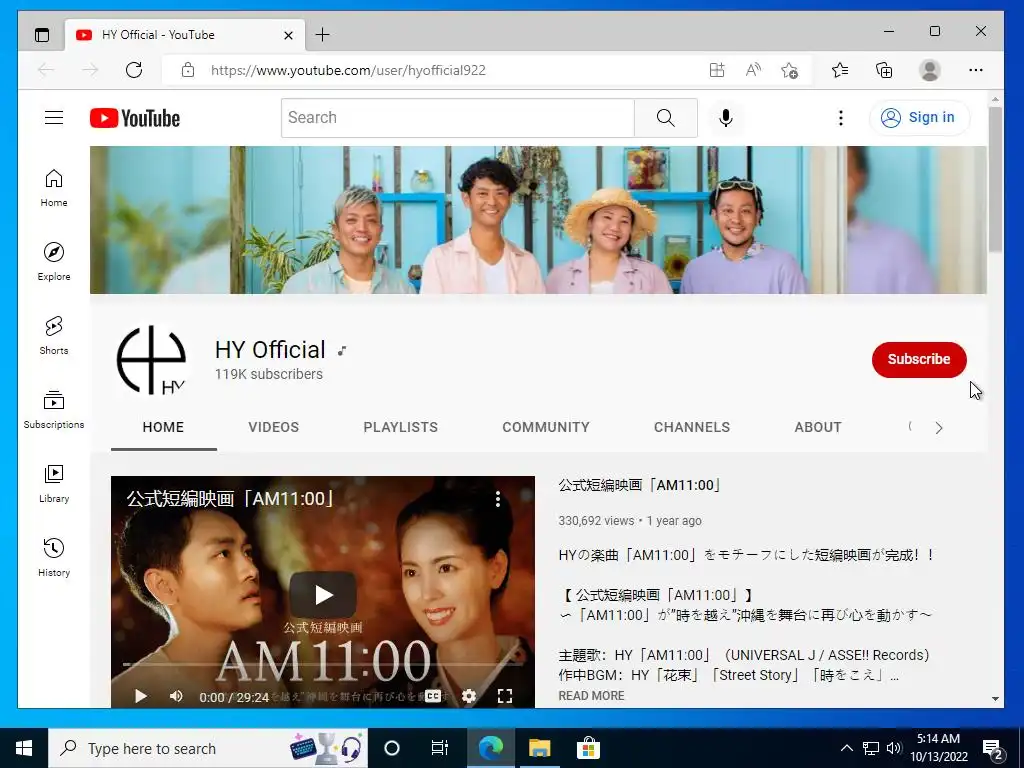This screenshot has height=768, width=1024.
Task: Turn on Read aloud in Edge
Action: pos(753,70)
